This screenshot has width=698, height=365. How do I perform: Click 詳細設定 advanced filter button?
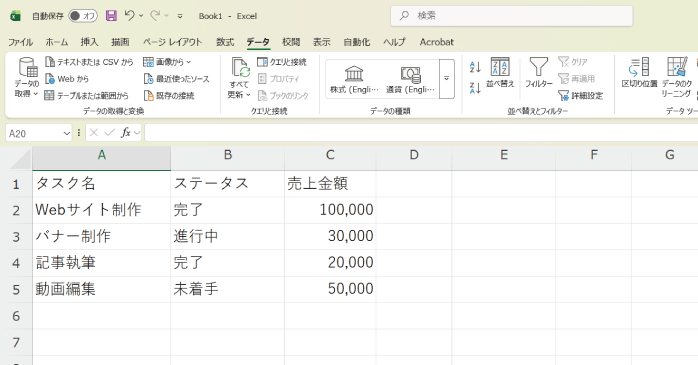(x=581, y=95)
